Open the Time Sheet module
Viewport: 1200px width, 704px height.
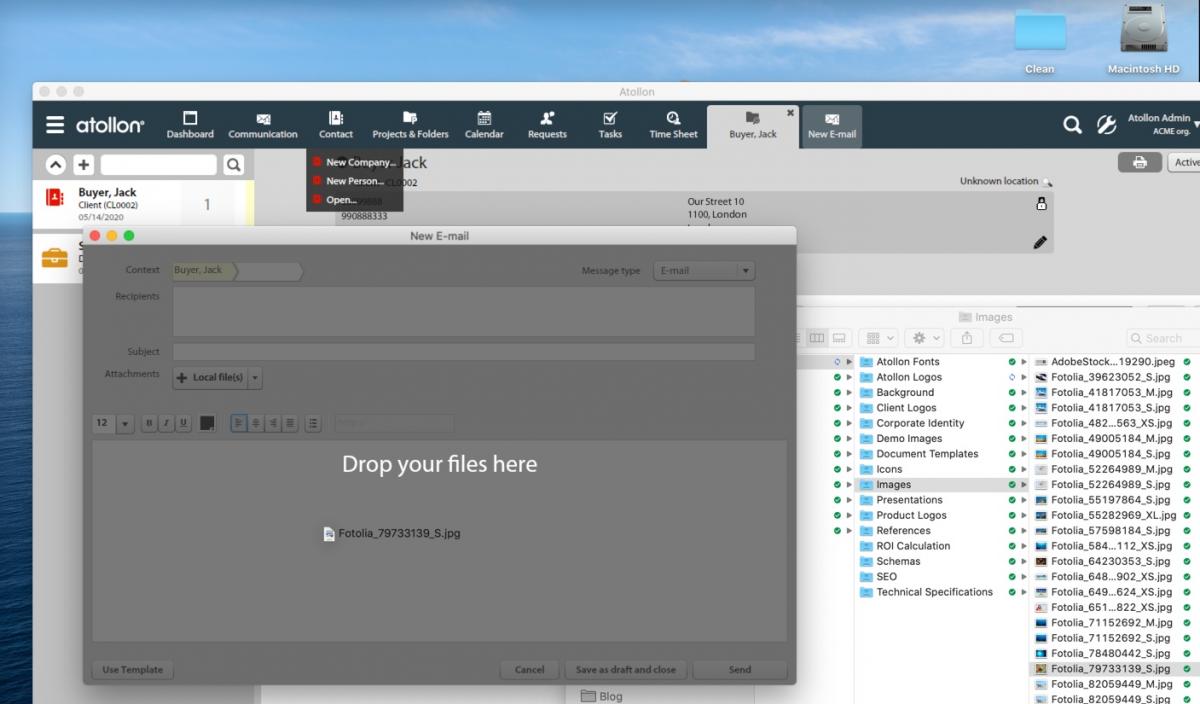pos(673,125)
